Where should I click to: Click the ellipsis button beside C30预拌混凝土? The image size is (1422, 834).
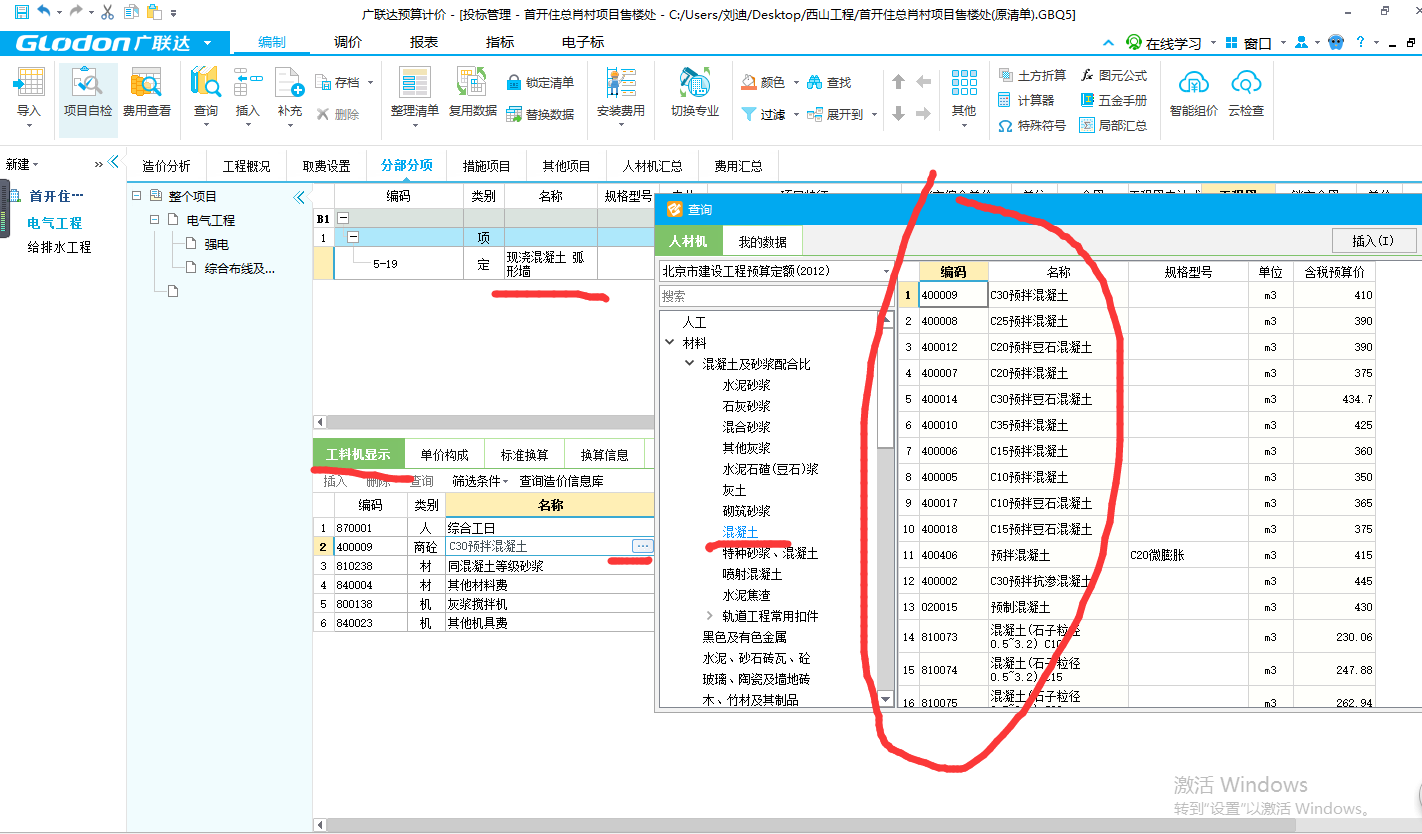pyautogui.click(x=643, y=545)
